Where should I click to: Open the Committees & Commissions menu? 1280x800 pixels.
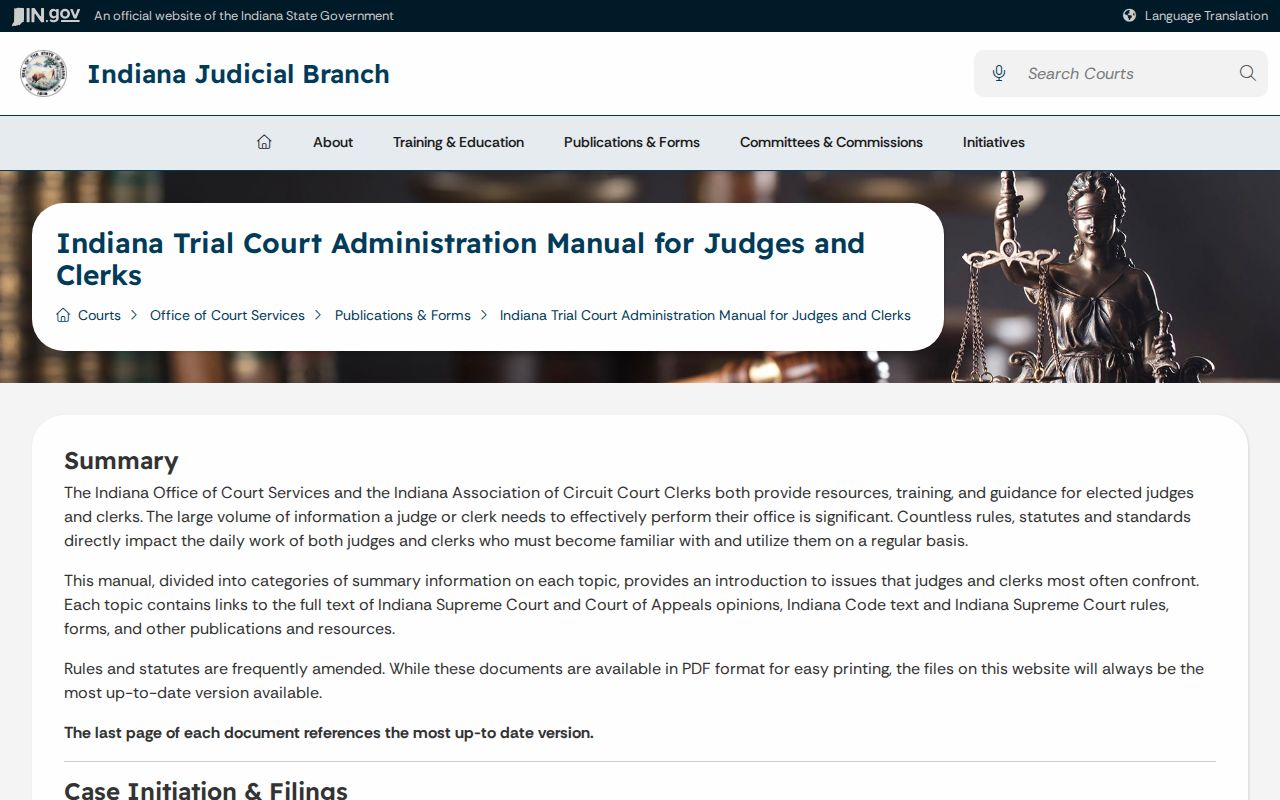tap(831, 142)
